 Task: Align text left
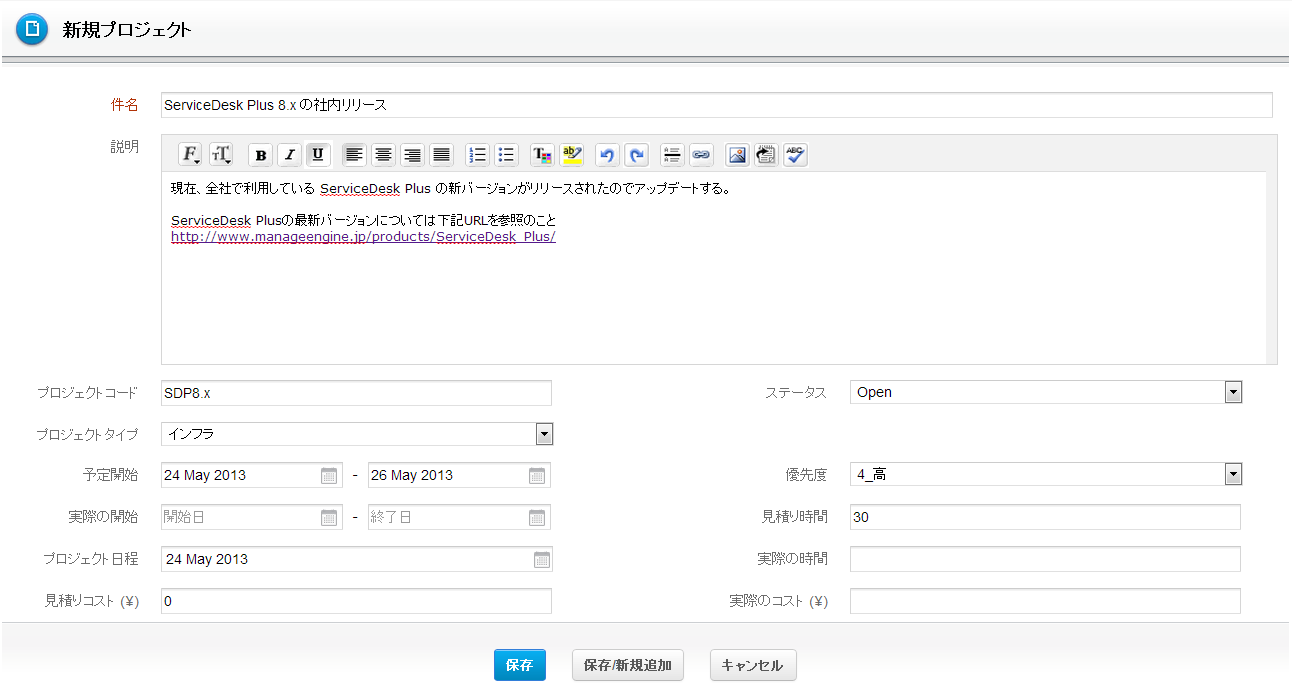pyautogui.click(x=354, y=155)
